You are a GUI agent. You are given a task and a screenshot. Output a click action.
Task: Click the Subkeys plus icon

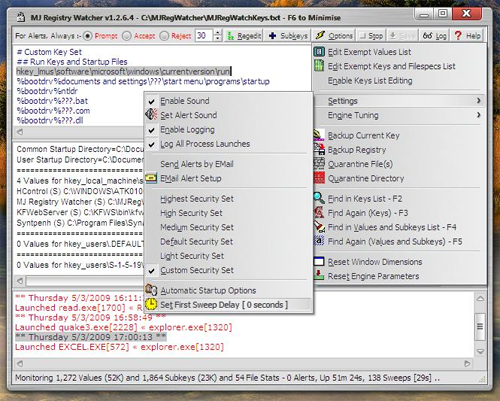pyautogui.click(x=272, y=36)
